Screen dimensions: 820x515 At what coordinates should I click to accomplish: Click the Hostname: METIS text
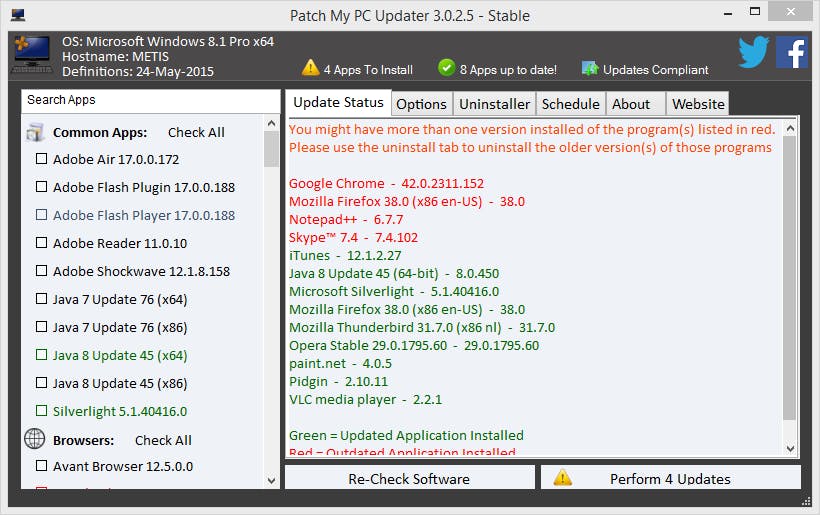116,56
